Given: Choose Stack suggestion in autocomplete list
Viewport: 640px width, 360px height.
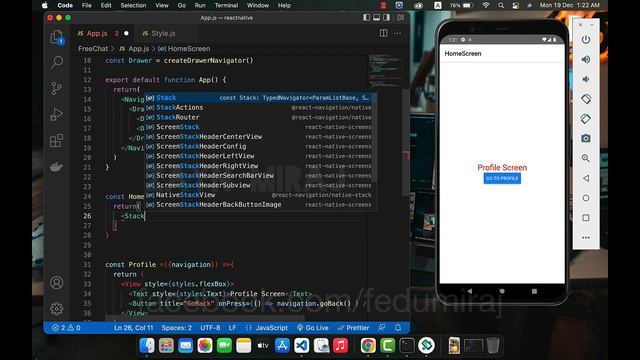Looking at the screenshot, I should 261,98.
